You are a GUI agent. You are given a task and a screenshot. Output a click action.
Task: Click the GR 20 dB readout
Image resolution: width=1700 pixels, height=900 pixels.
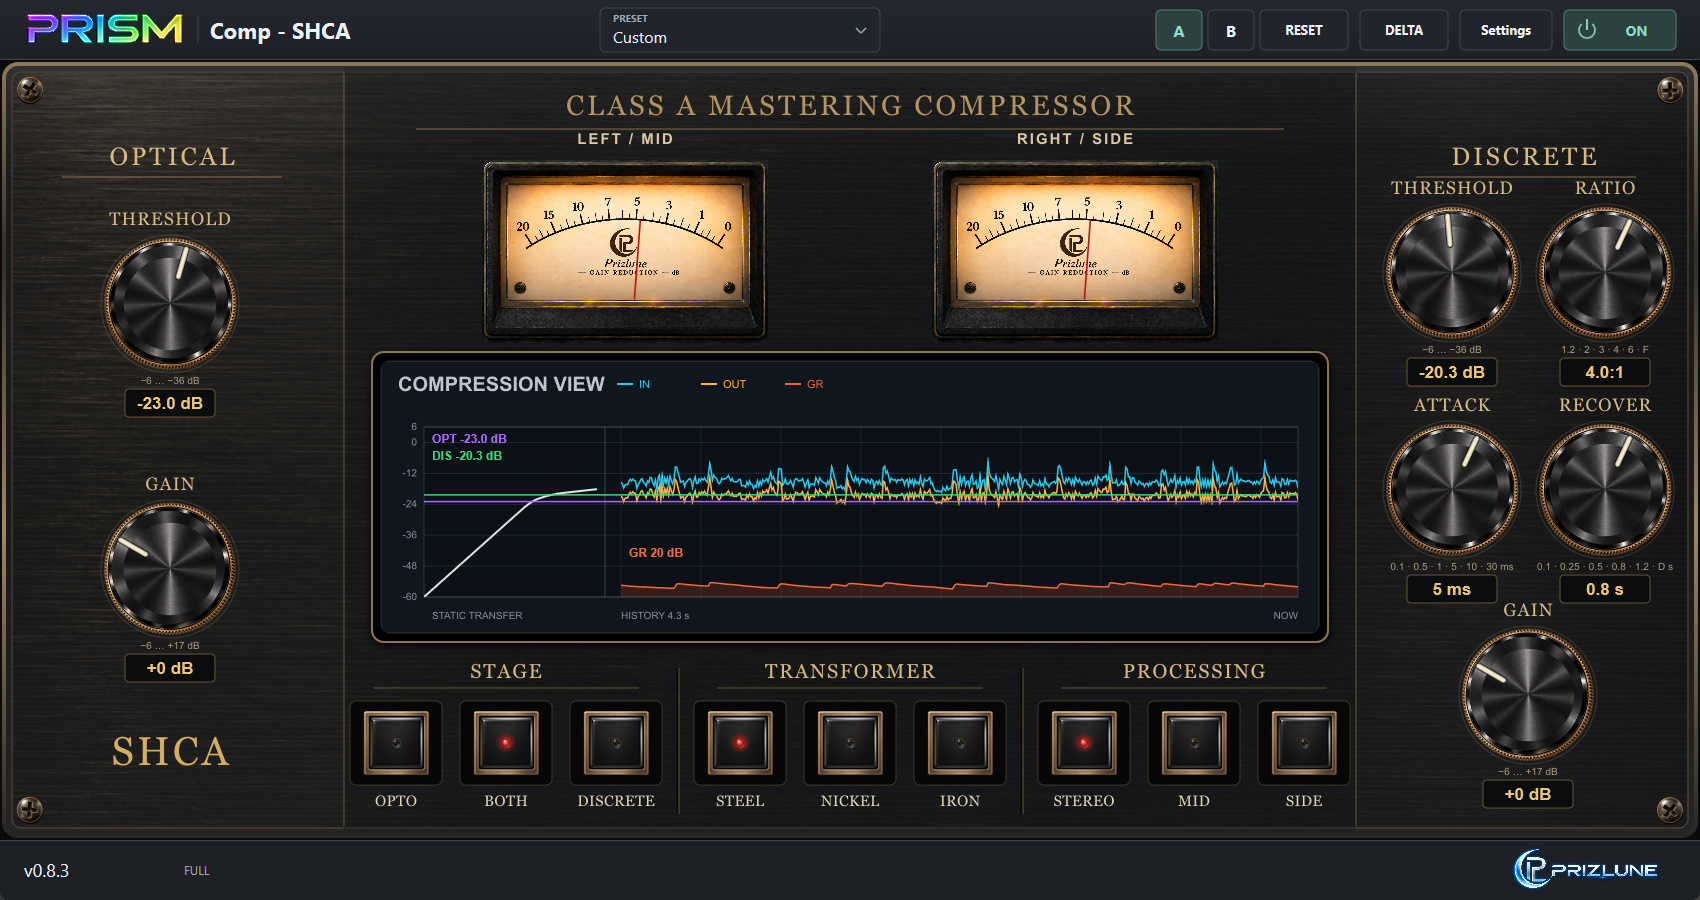tap(656, 552)
